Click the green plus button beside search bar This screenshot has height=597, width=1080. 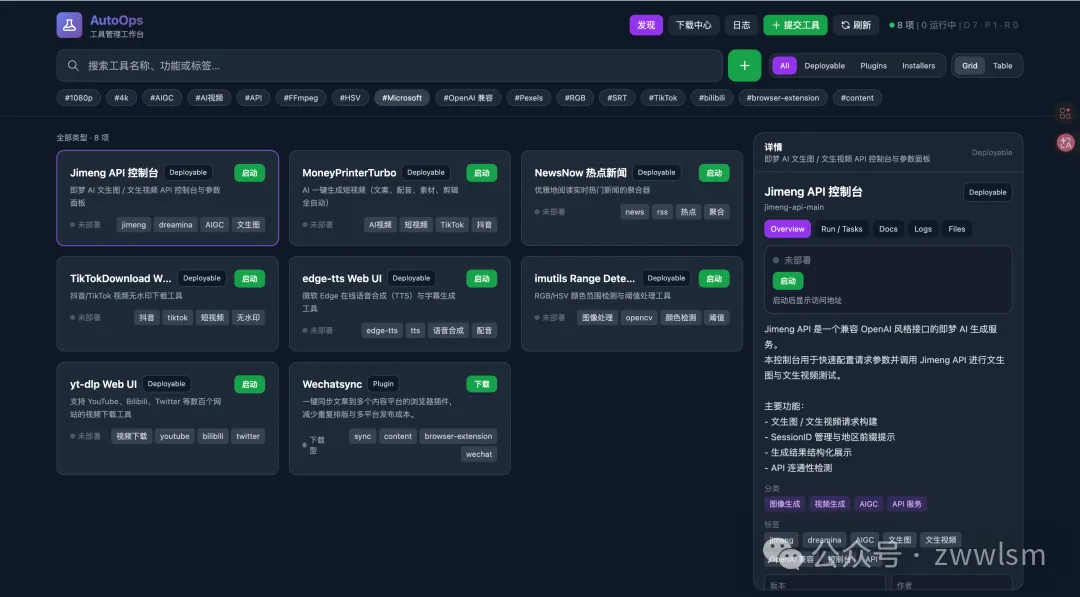pyautogui.click(x=744, y=65)
